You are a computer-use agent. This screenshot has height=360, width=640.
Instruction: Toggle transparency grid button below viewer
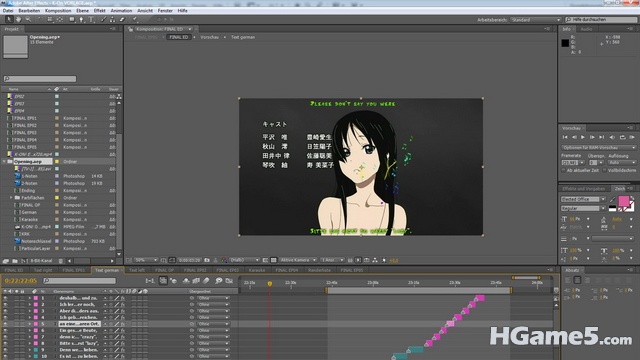[274, 260]
